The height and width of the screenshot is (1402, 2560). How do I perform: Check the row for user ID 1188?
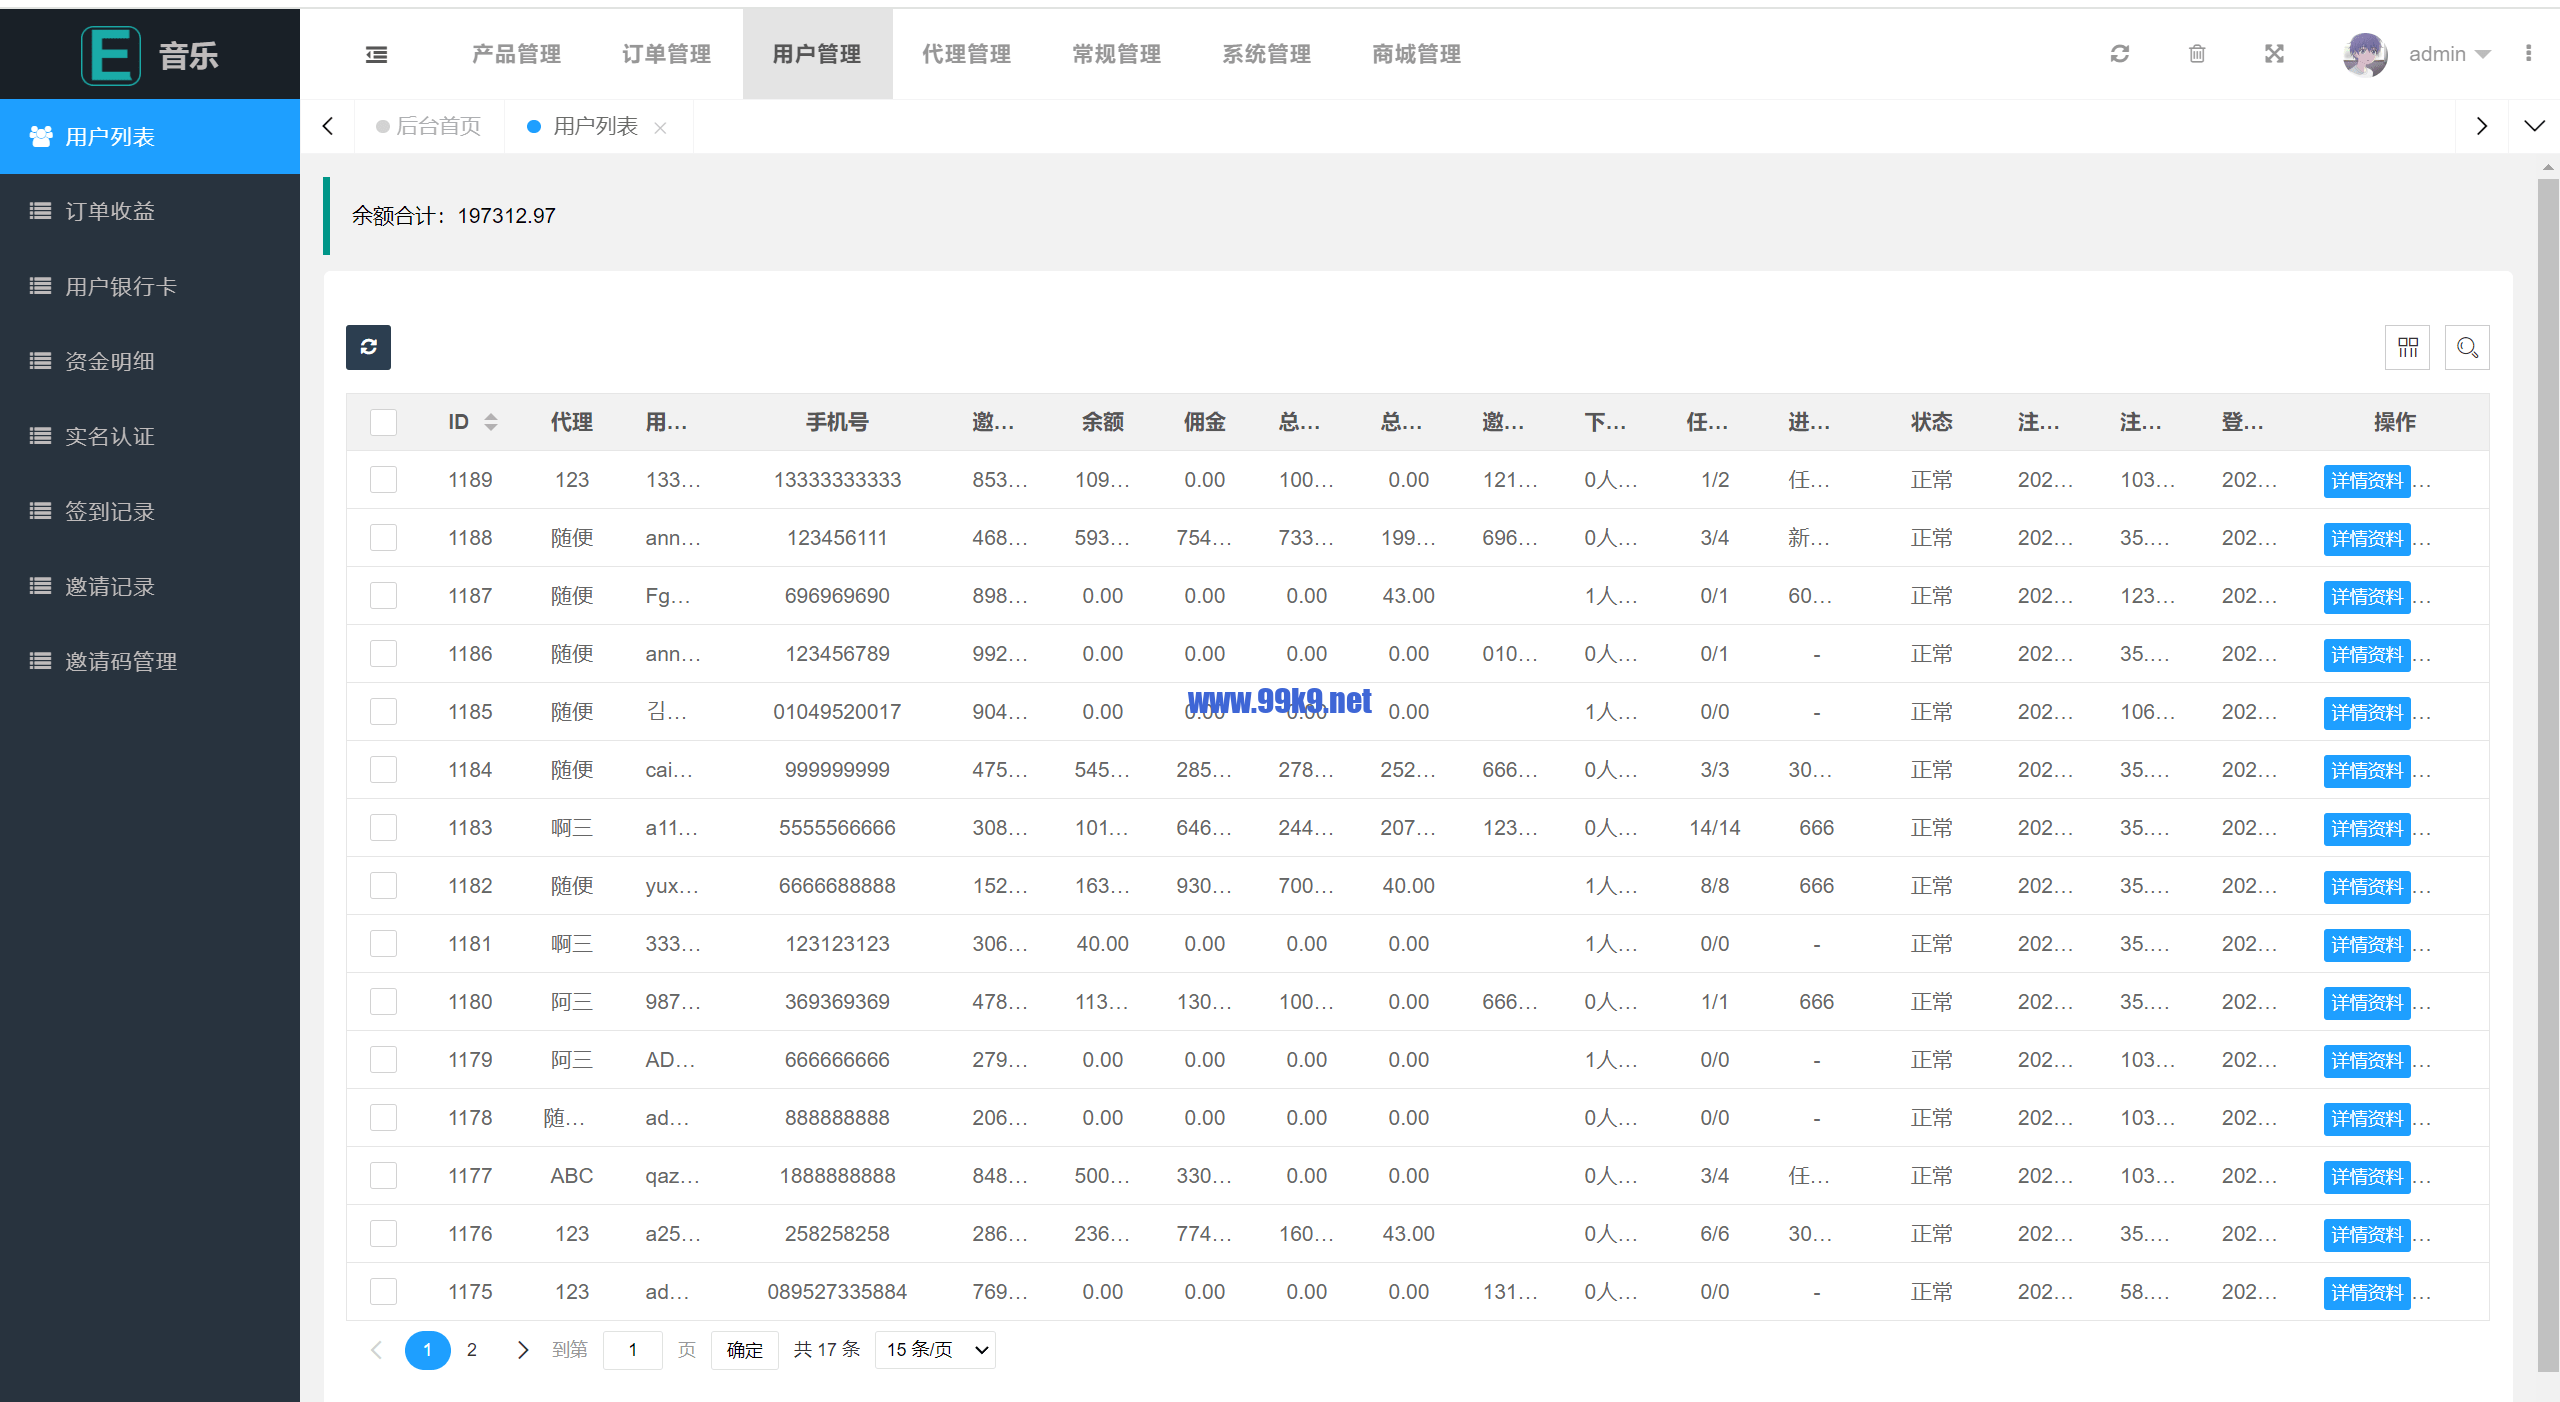[383, 538]
